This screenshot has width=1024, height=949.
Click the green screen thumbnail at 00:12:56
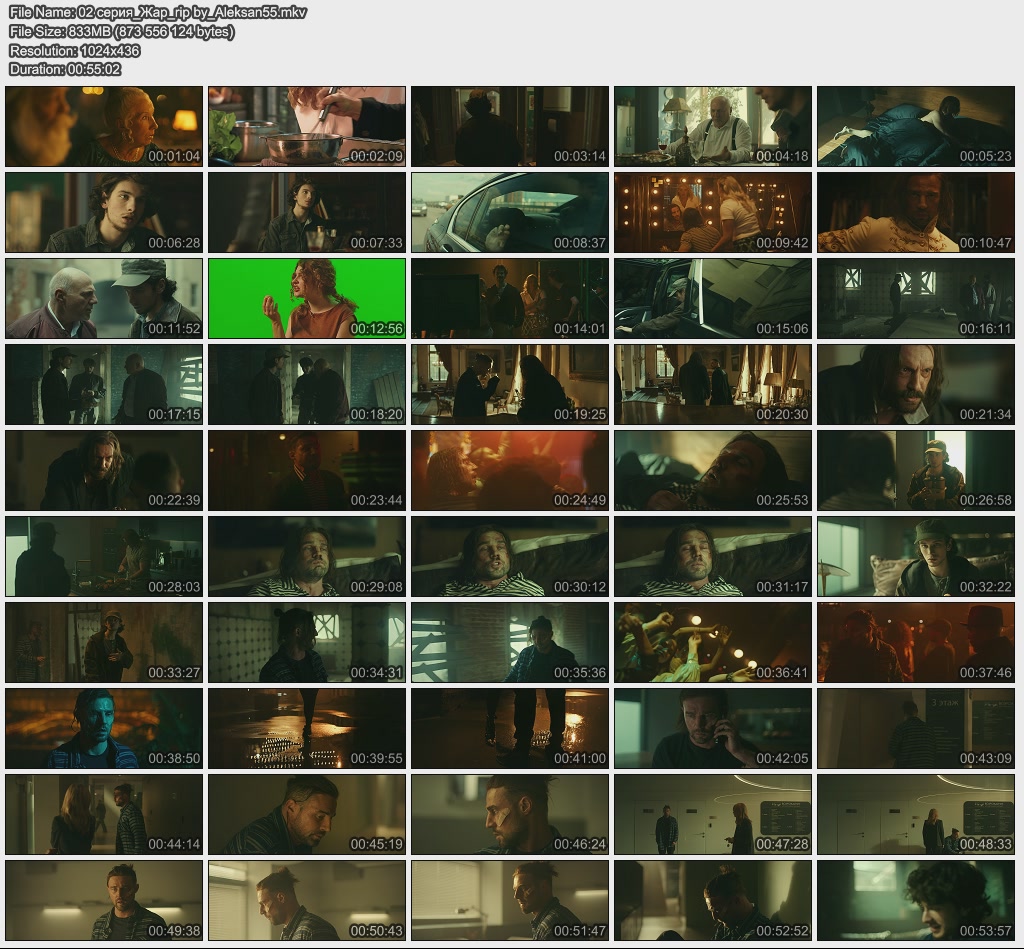click(x=307, y=299)
